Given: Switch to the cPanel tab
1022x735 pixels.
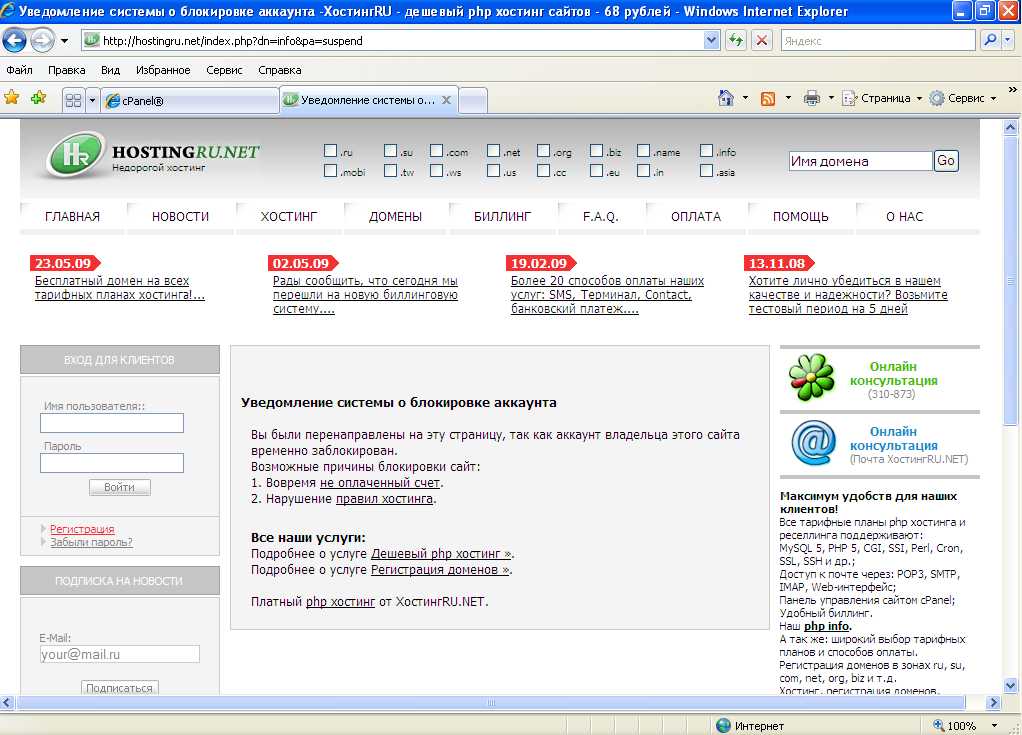Looking at the screenshot, I should tap(190, 101).
